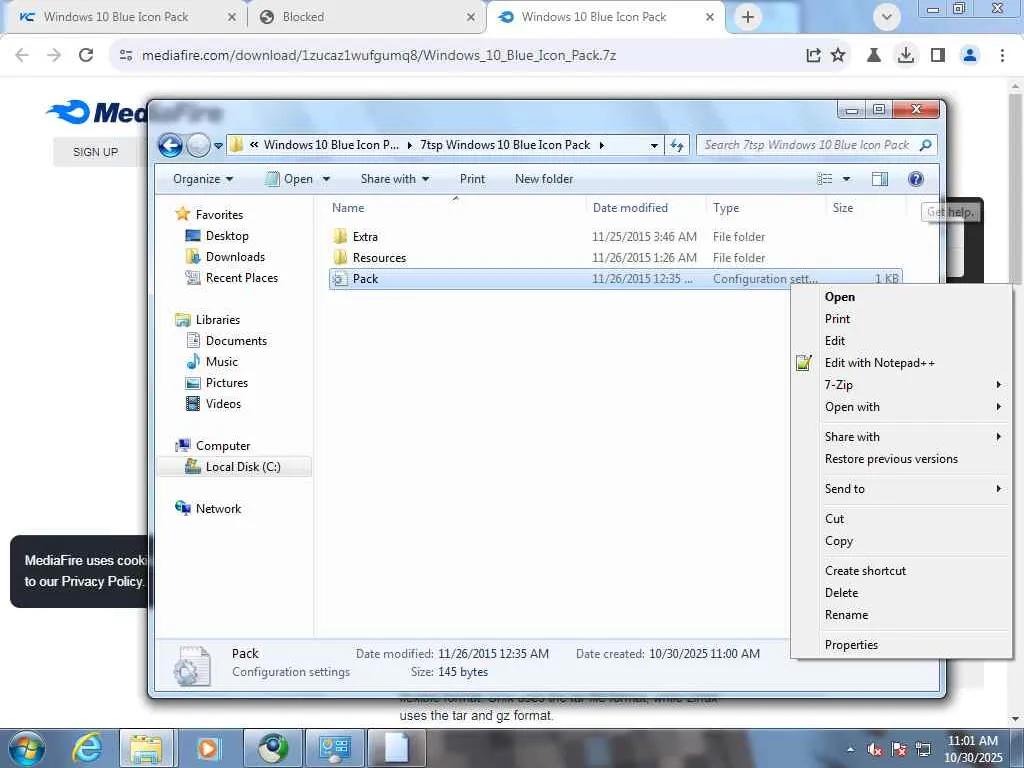Open the Share with toolbar dropdown
The image size is (1024, 768).
394,179
